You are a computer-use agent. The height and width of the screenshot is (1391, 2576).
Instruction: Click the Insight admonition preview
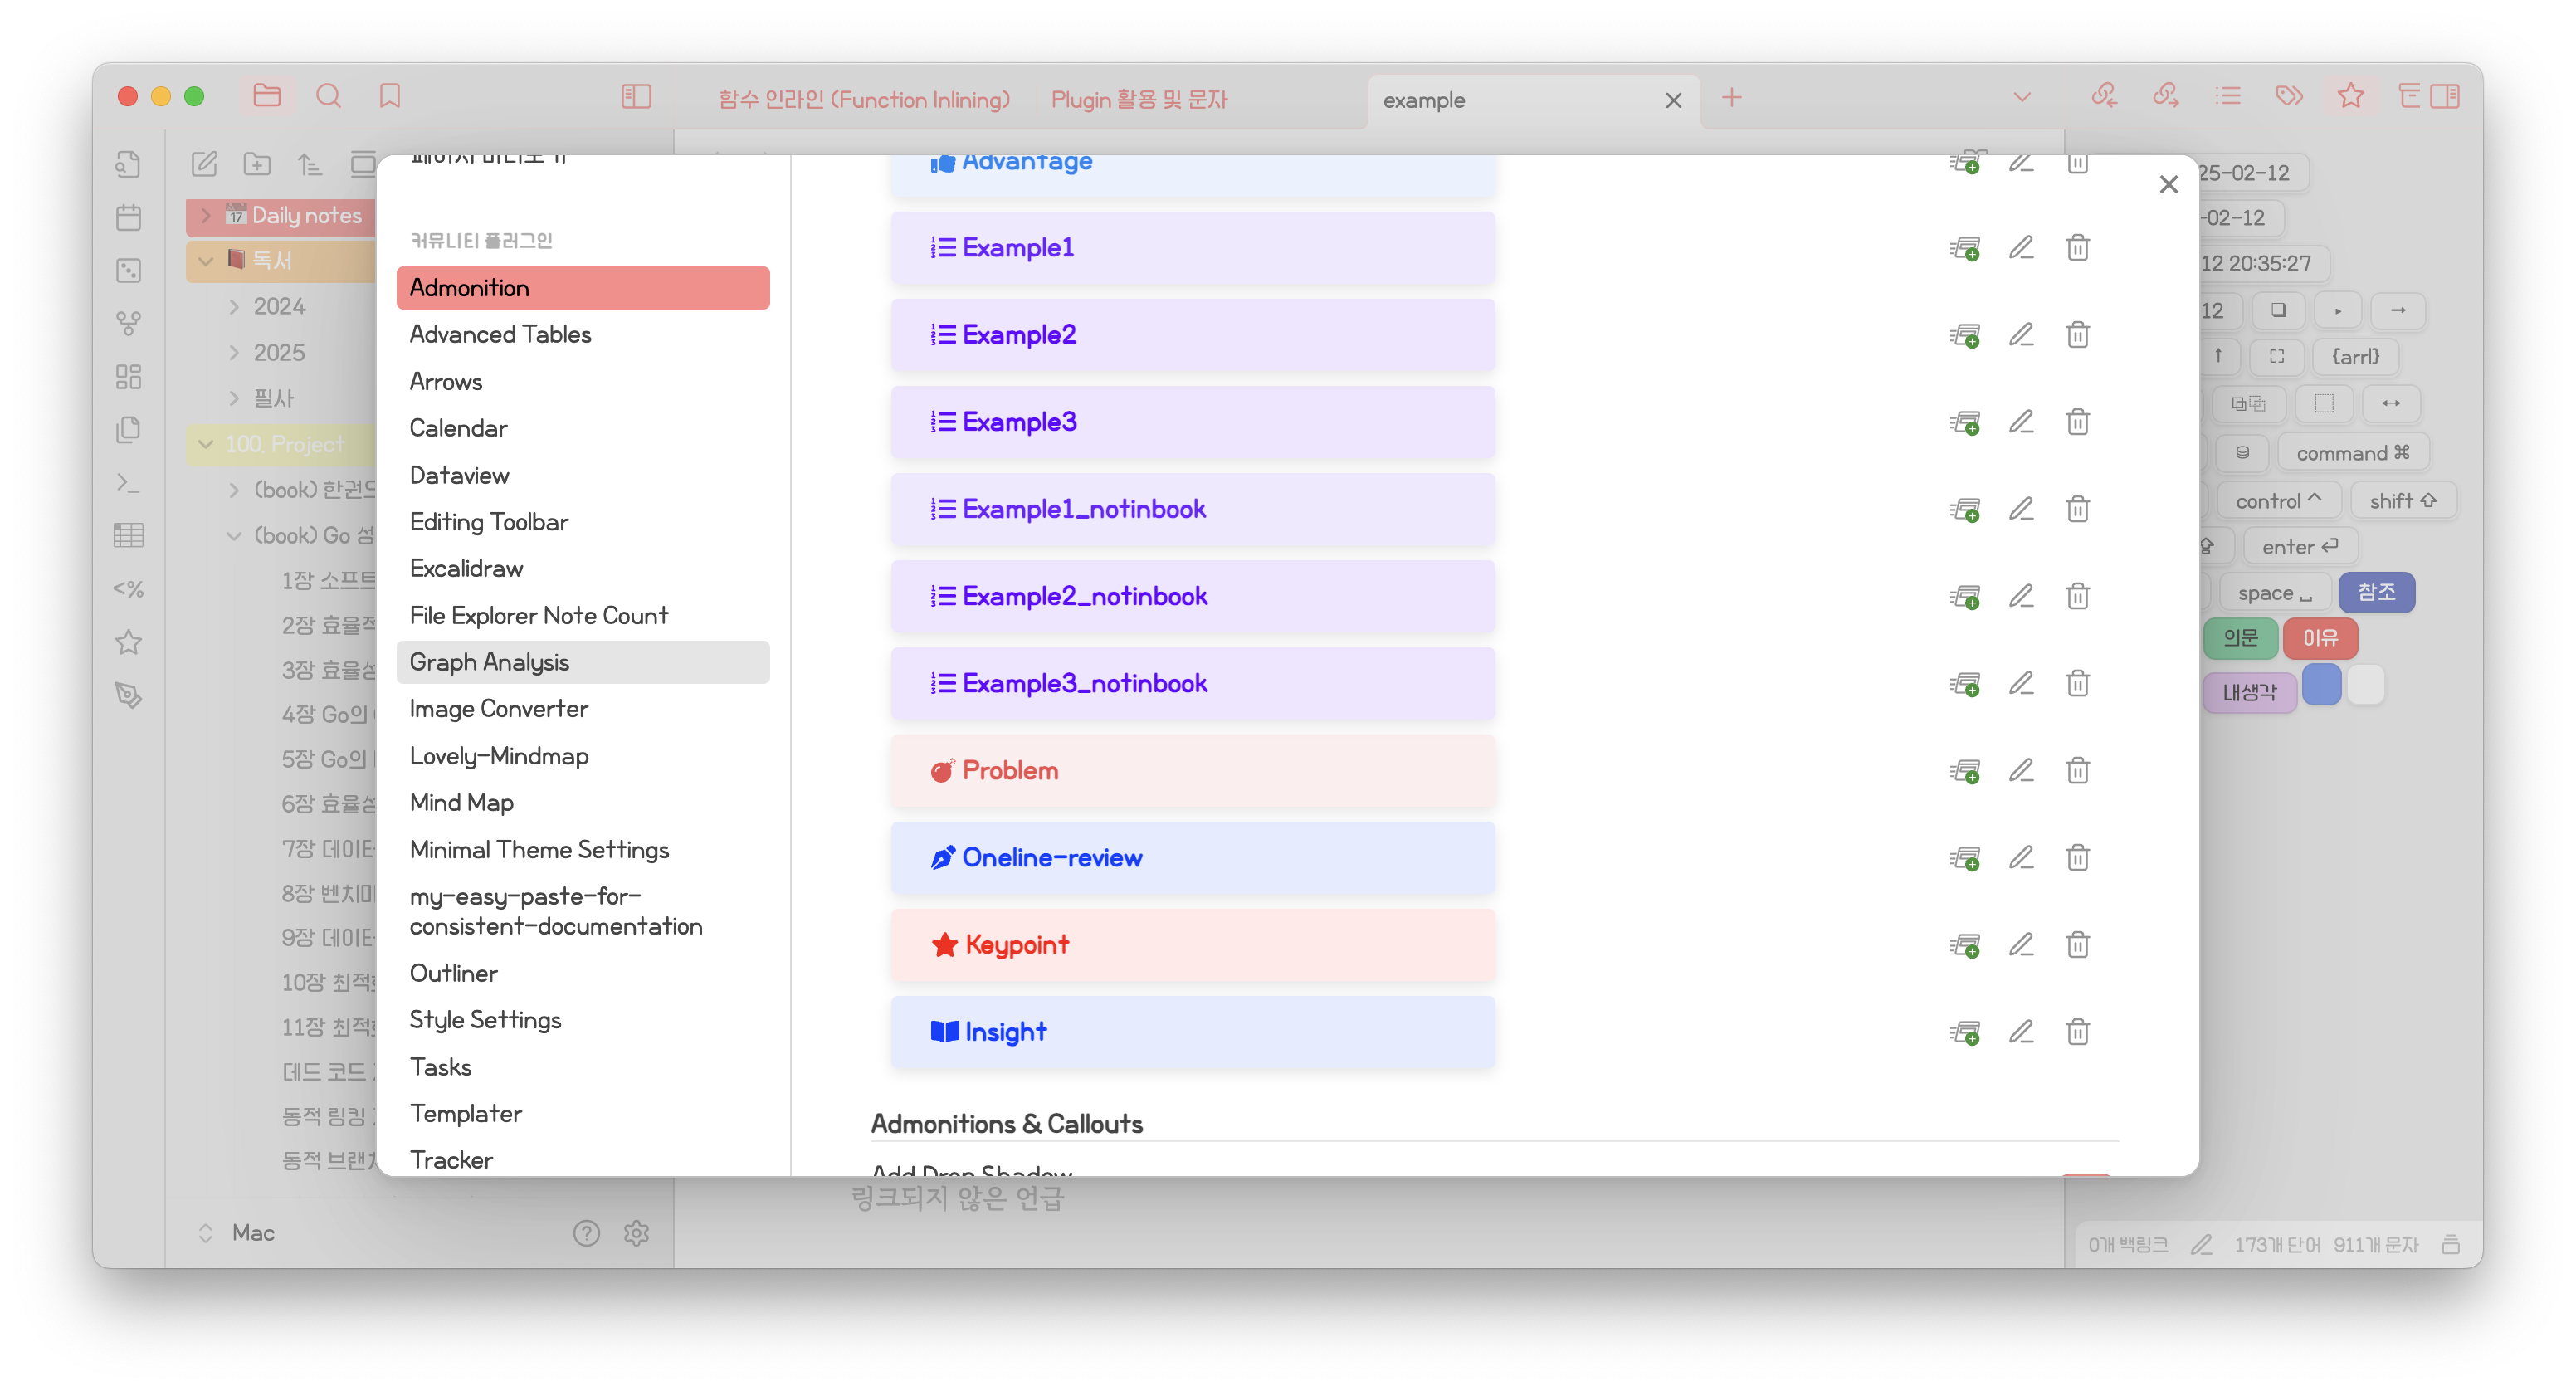(1193, 1032)
